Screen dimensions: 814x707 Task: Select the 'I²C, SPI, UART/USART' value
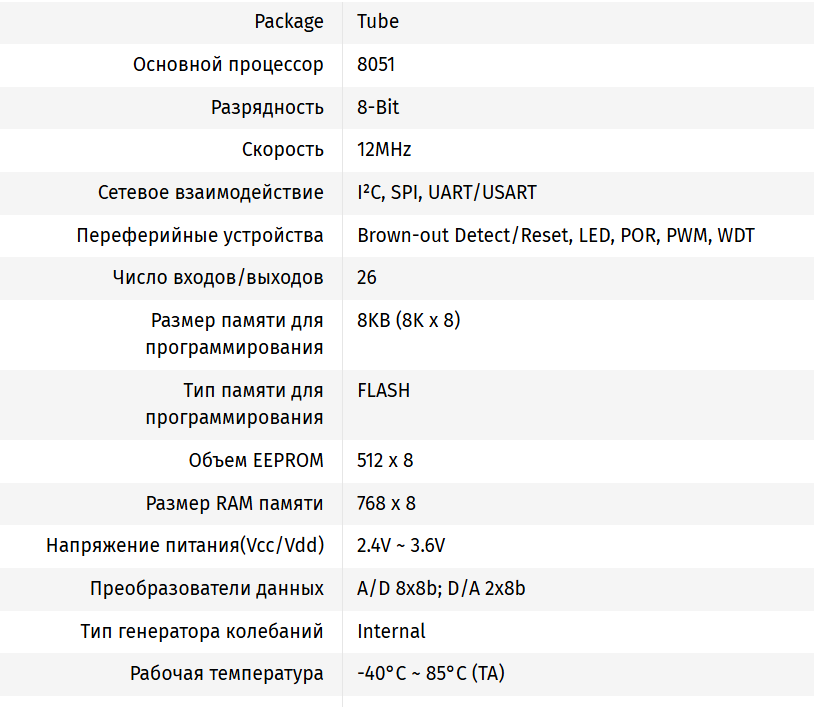(x=447, y=192)
